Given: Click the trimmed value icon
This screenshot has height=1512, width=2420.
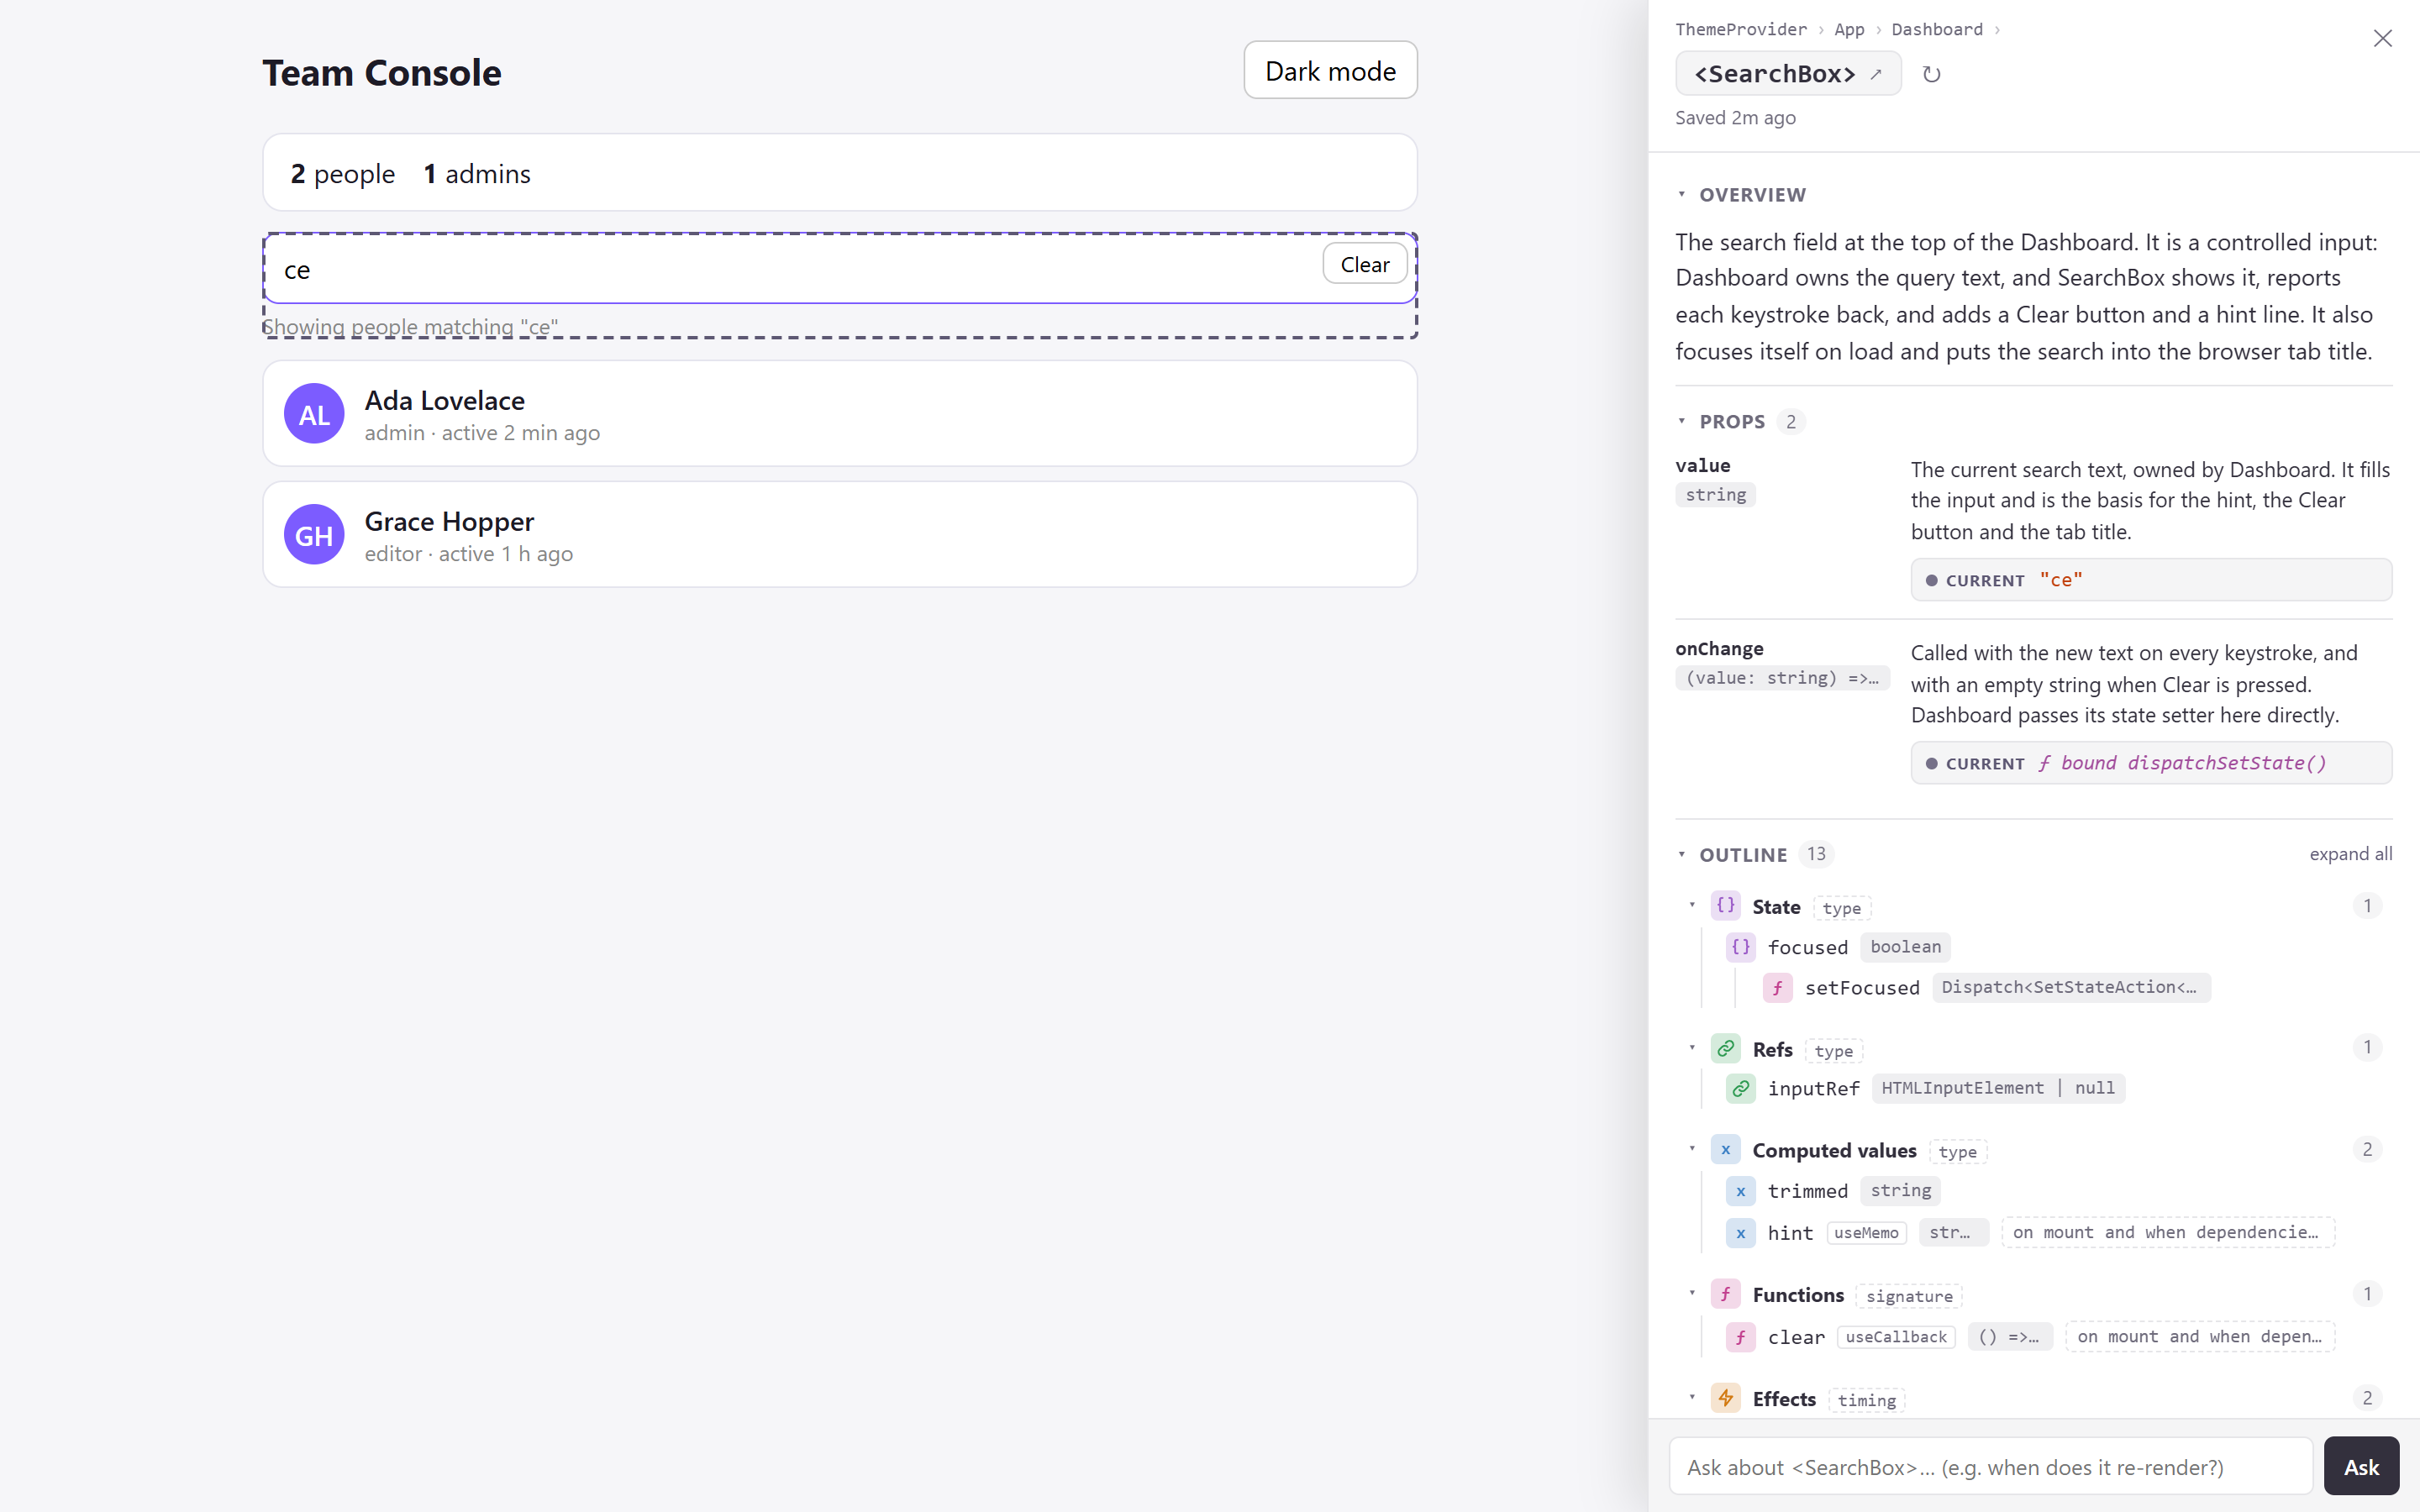Looking at the screenshot, I should [x=1740, y=1191].
